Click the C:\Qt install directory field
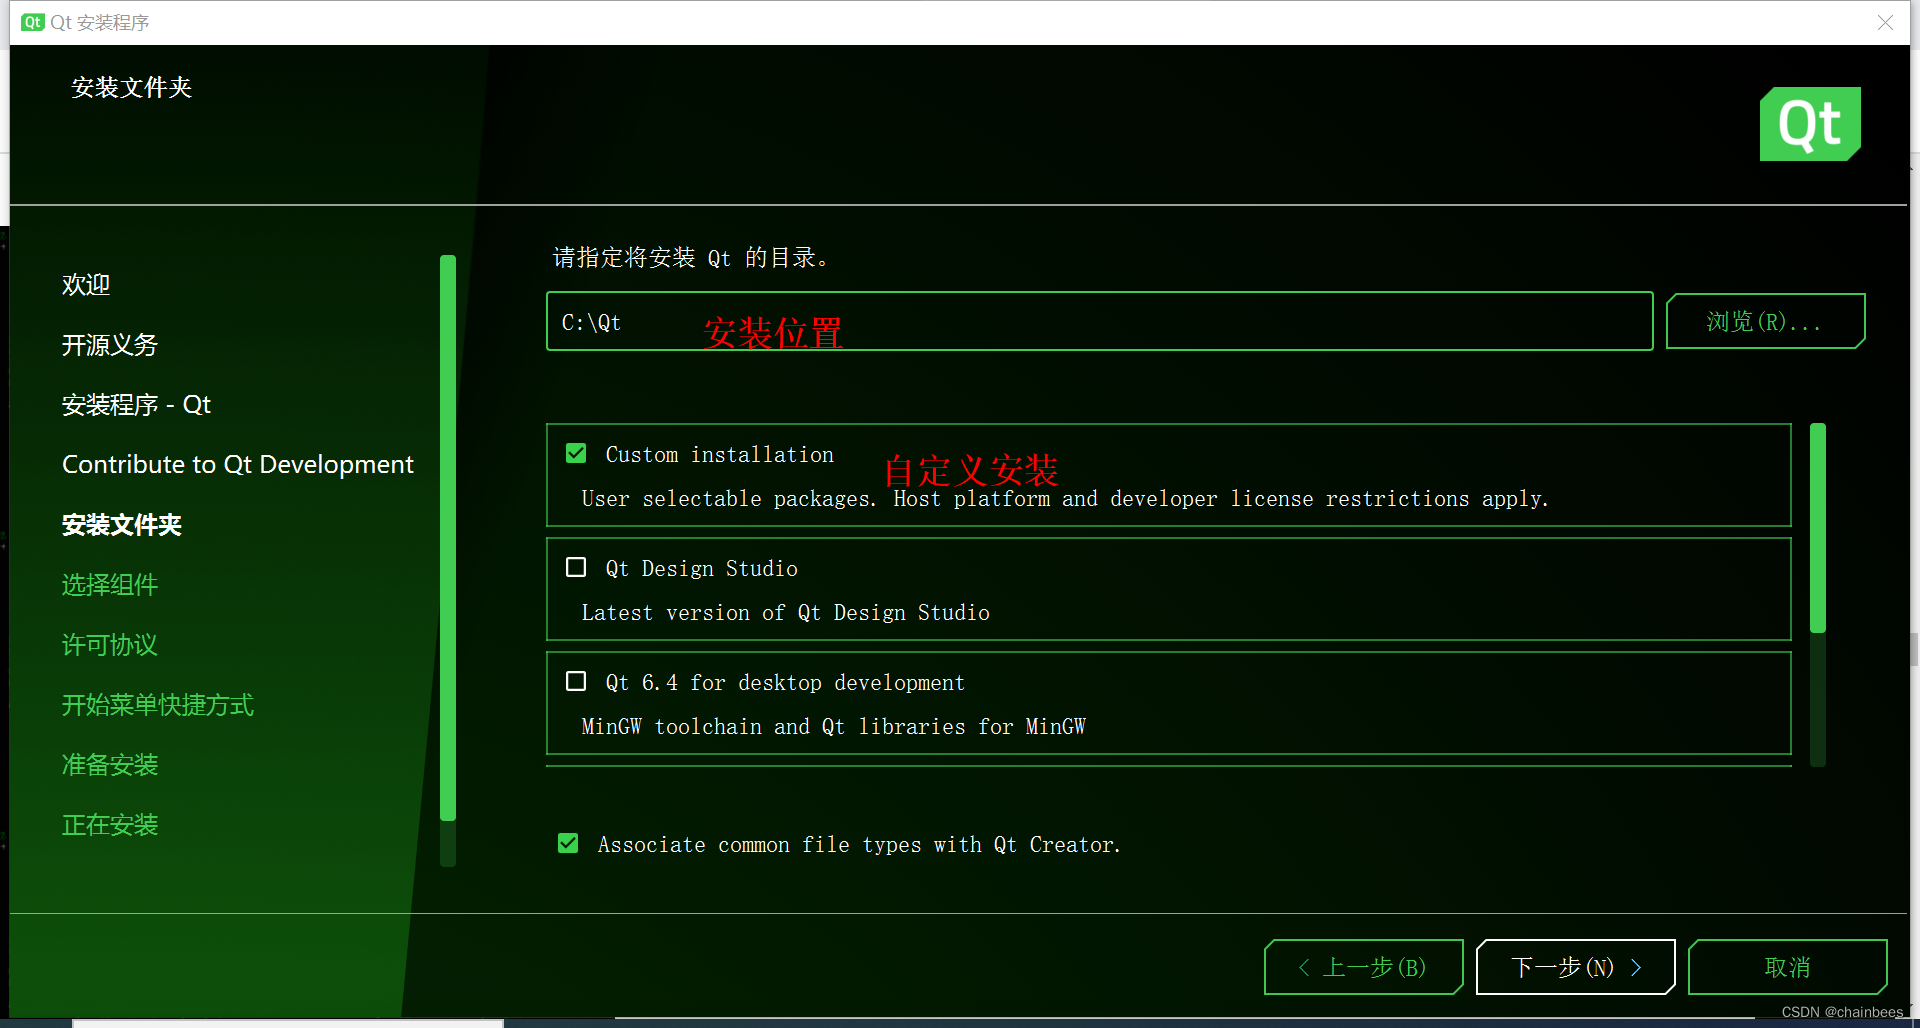1920x1028 pixels. [1099, 321]
